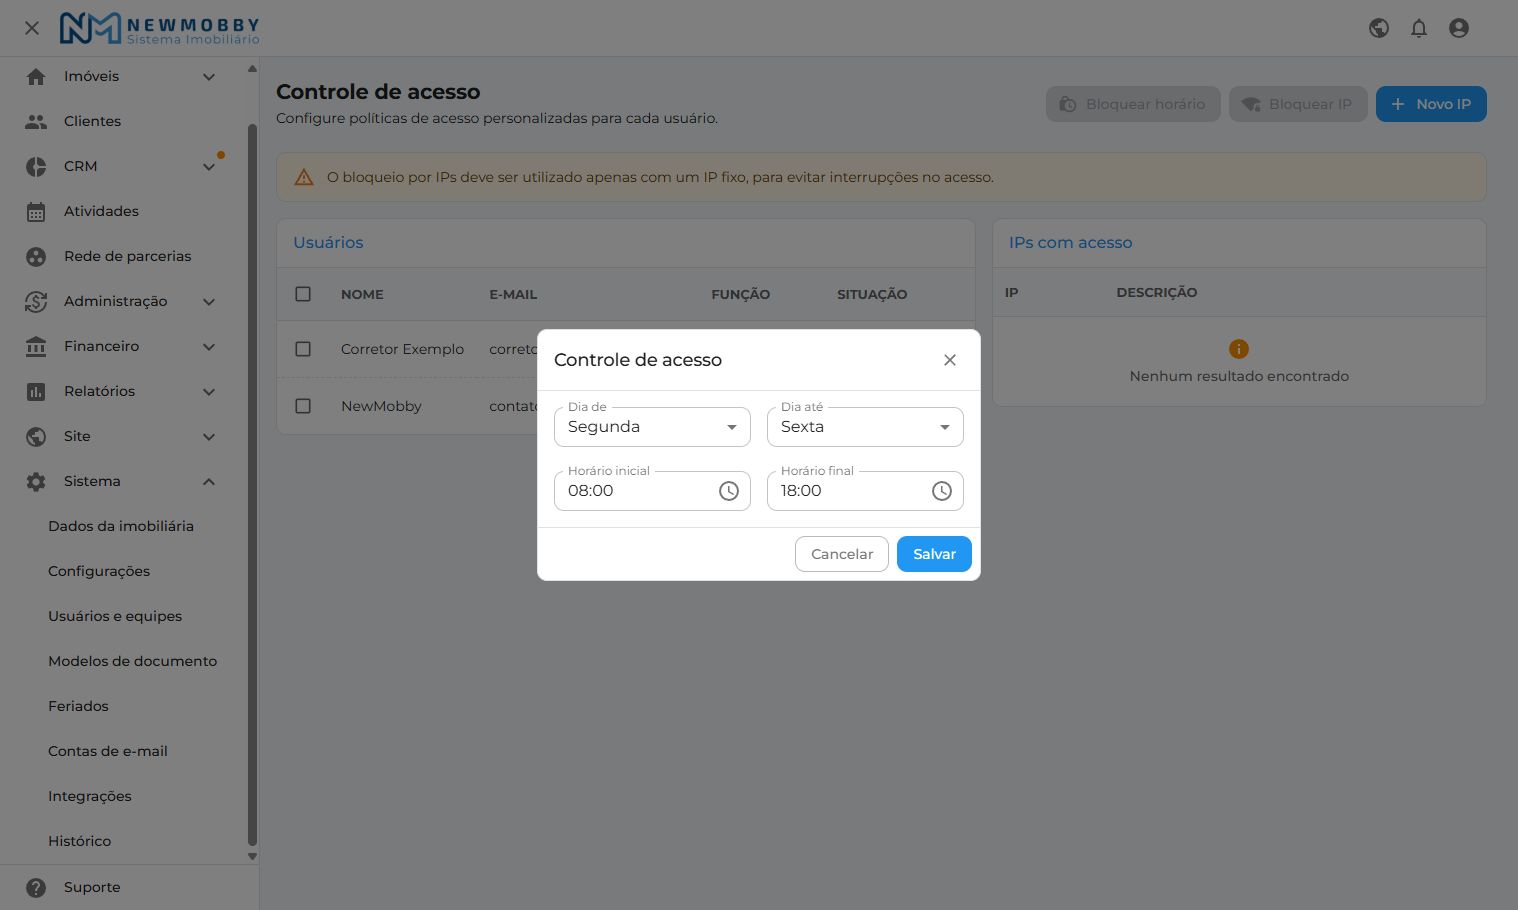1518x910 pixels.
Task: Click the globe icon in top bar
Action: [1379, 28]
